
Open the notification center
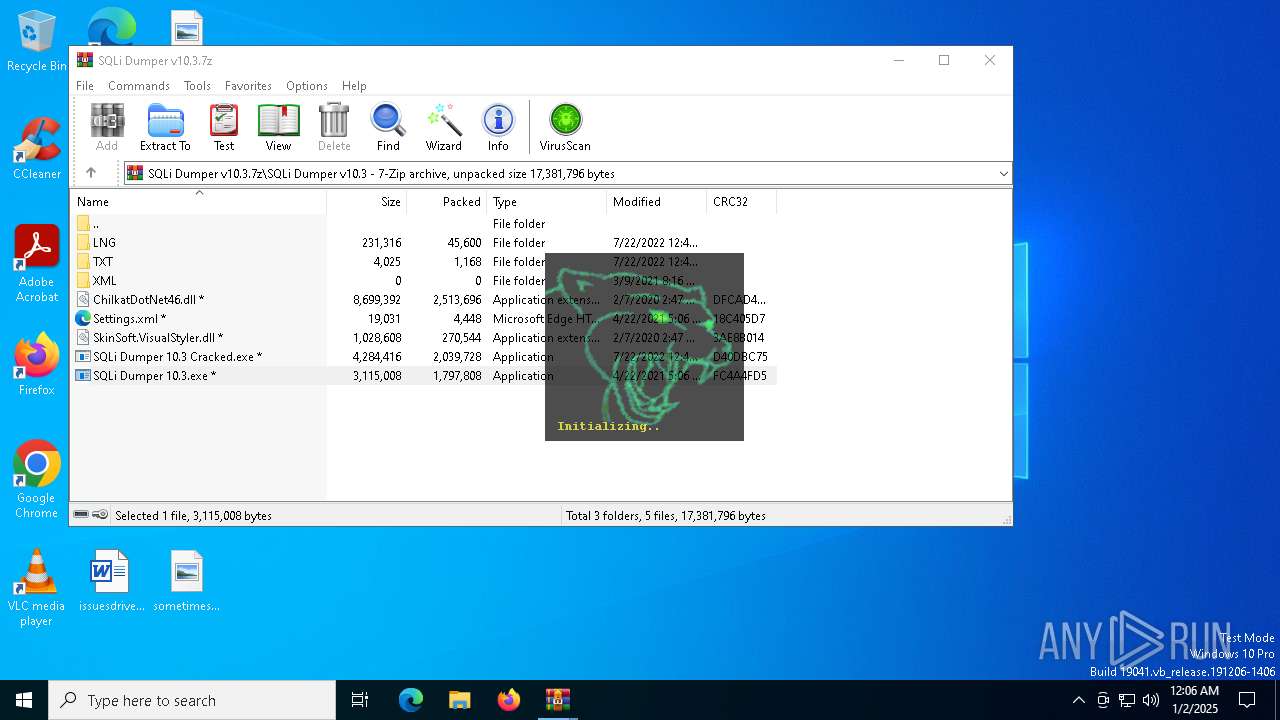coord(1247,700)
